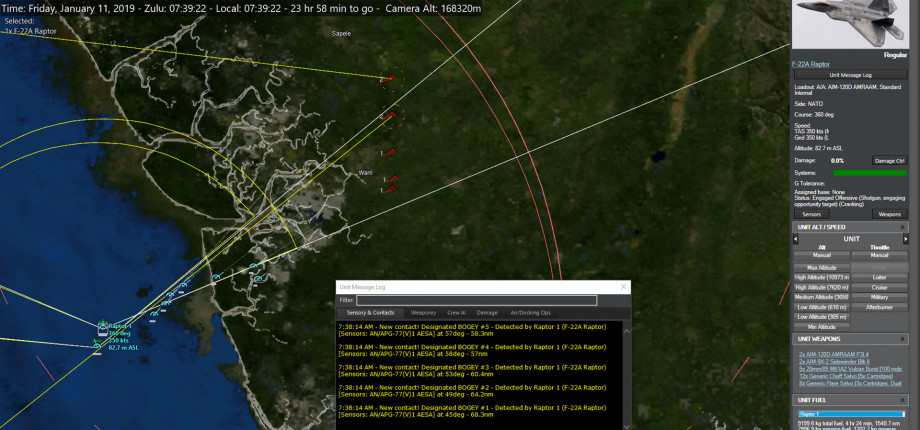Select Low Altitude (610 m) preset
The height and width of the screenshot is (430, 920).
(x=822, y=307)
